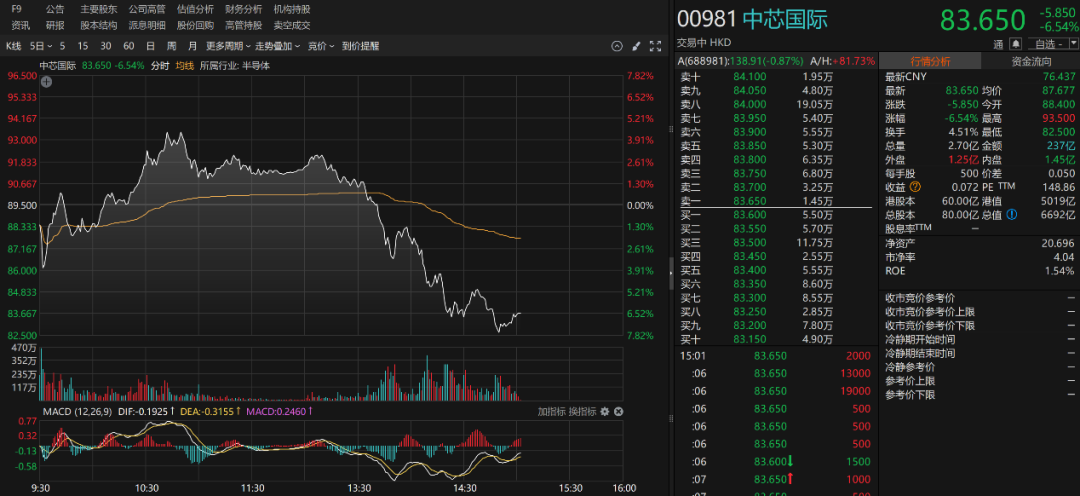Viewport: 1080px width, 496px height.
Task: Open the 竞价 auction dropdown
Action: coord(321,46)
